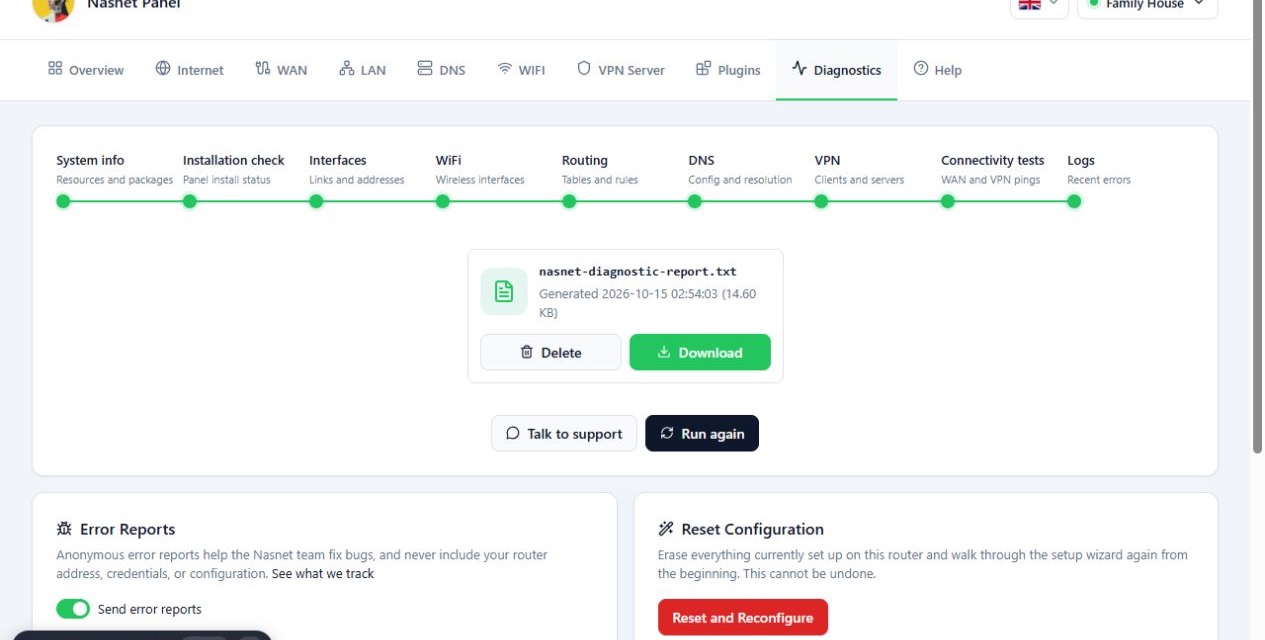
Task: Switch to the WIFI tab
Action: click(x=521, y=70)
